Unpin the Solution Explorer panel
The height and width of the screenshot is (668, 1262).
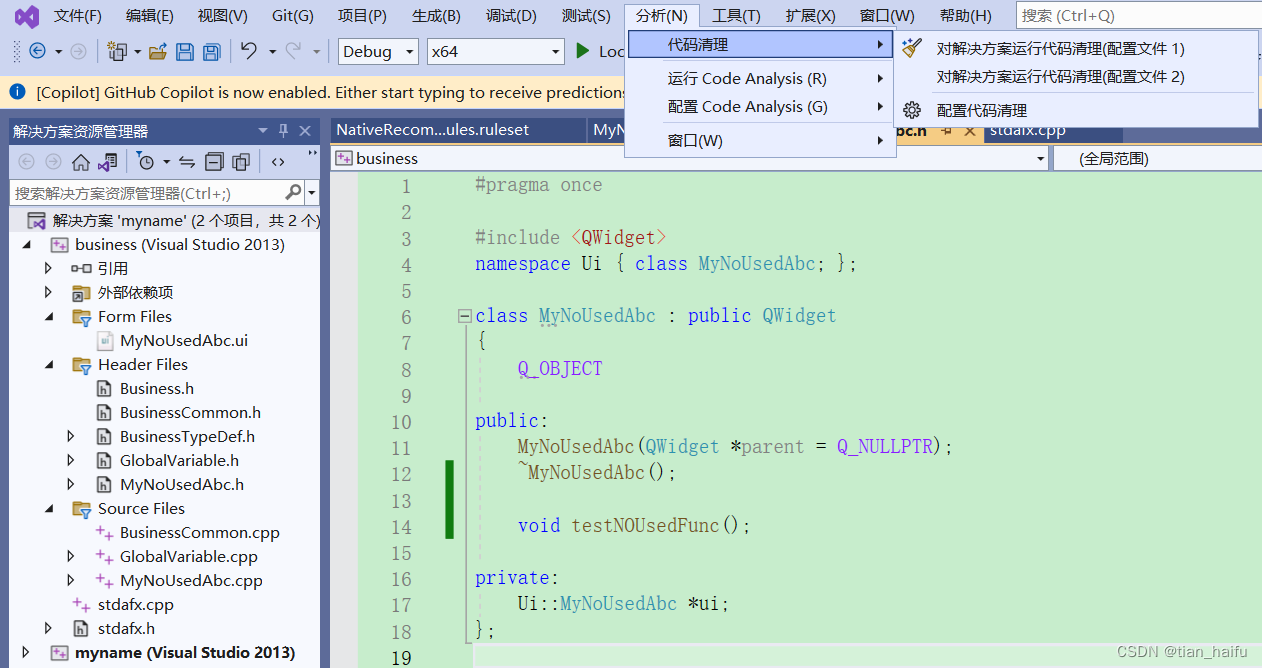pyautogui.click(x=283, y=131)
